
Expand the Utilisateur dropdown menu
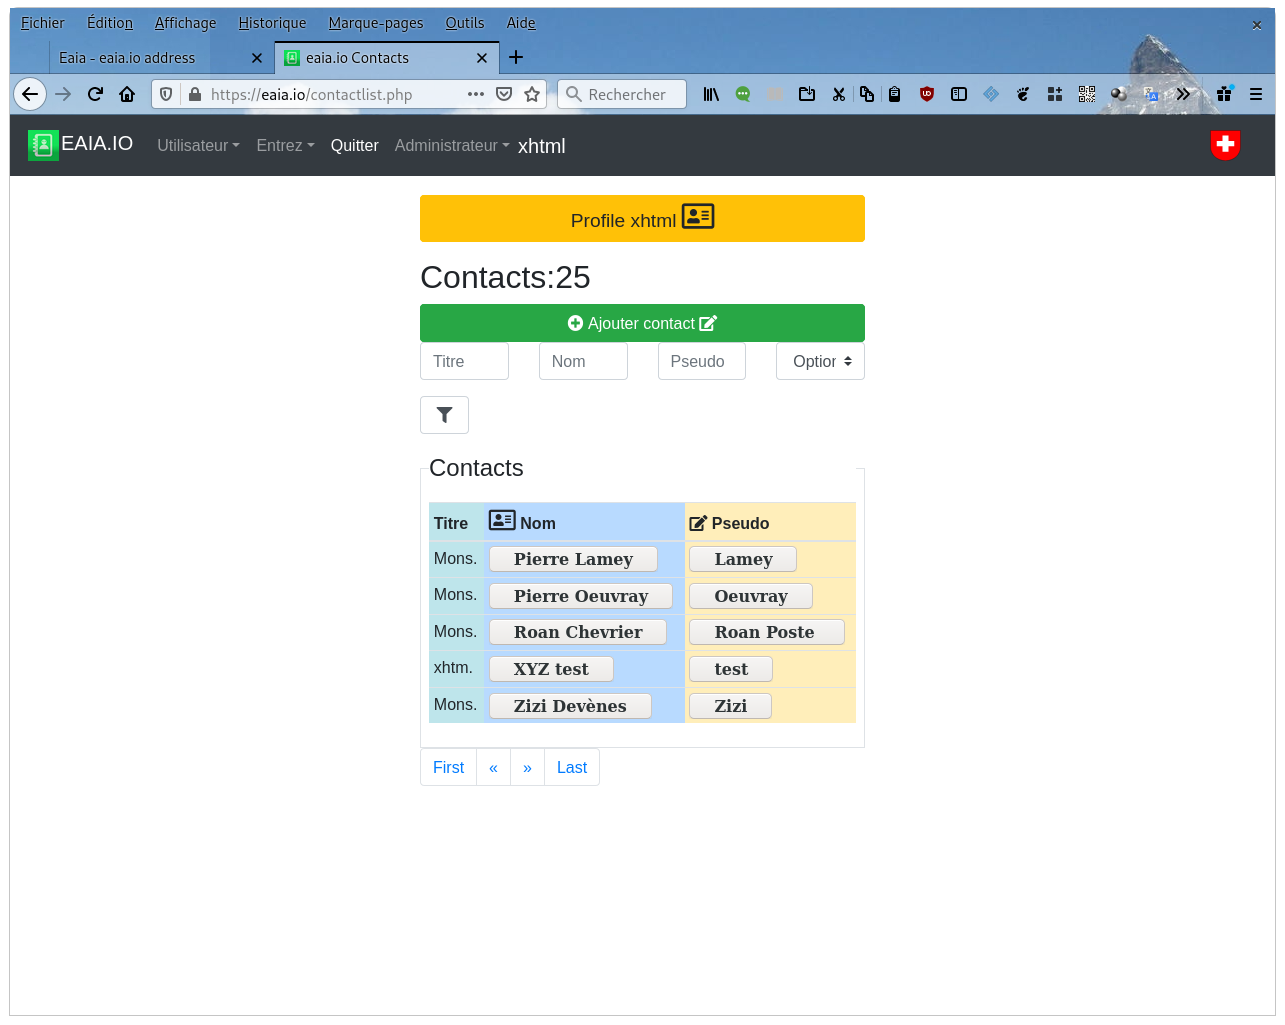click(x=198, y=146)
